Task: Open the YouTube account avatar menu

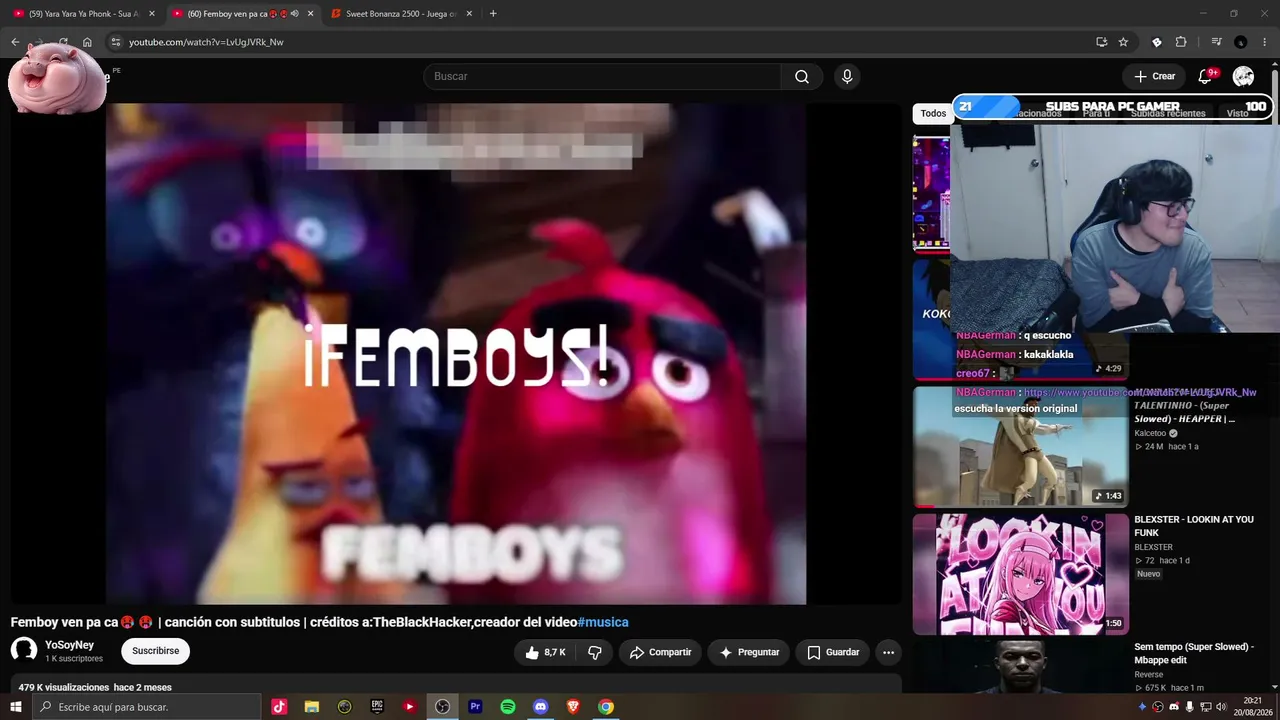Action: coord(1243,77)
